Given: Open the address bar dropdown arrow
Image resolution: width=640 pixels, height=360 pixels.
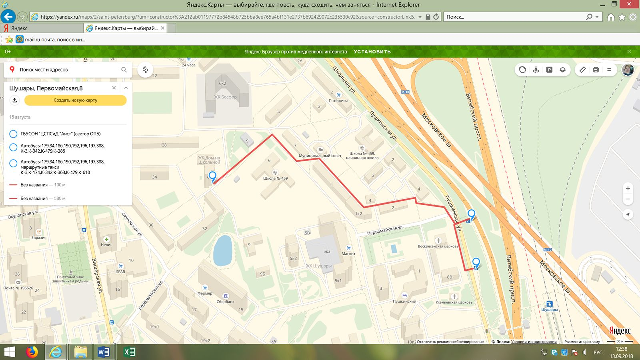Looking at the screenshot, I should coord(420,17).
